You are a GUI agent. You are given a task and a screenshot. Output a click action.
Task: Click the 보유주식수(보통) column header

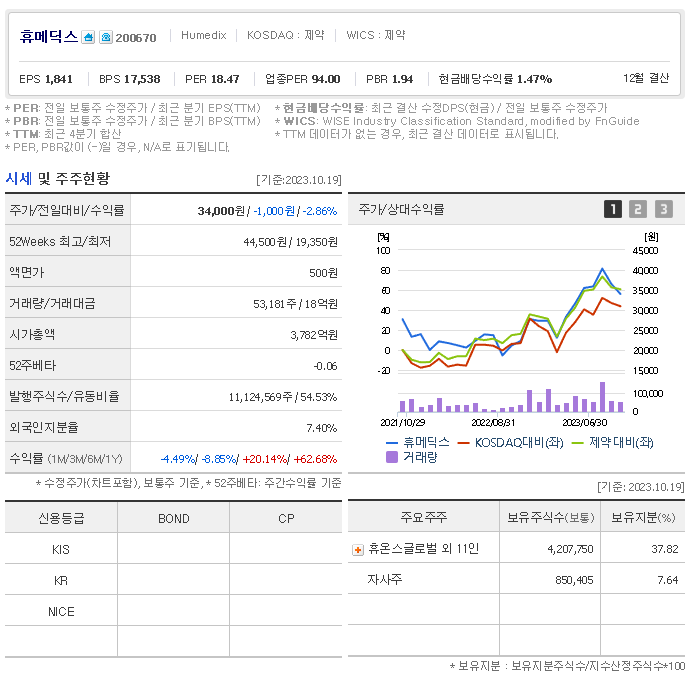point(550,517)
